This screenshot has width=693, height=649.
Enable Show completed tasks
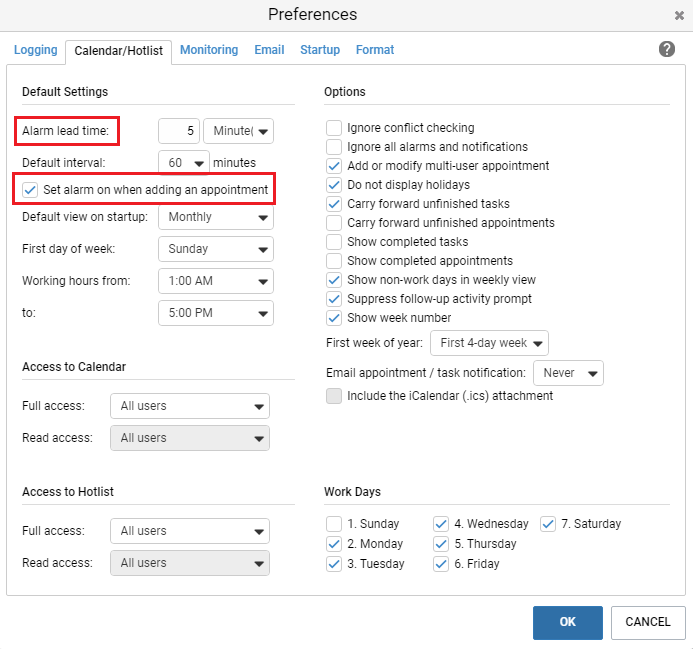(334, 242)
